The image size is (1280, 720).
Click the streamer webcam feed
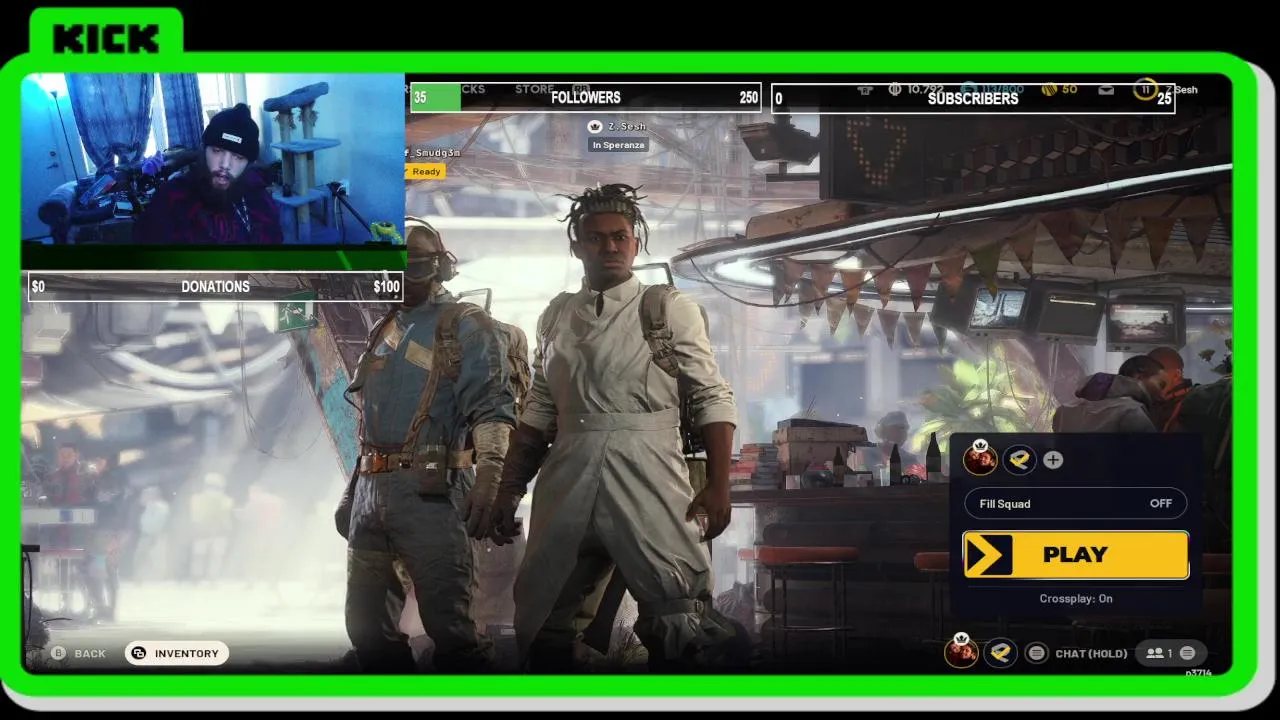pyautogui.click(x=213, y=158)
